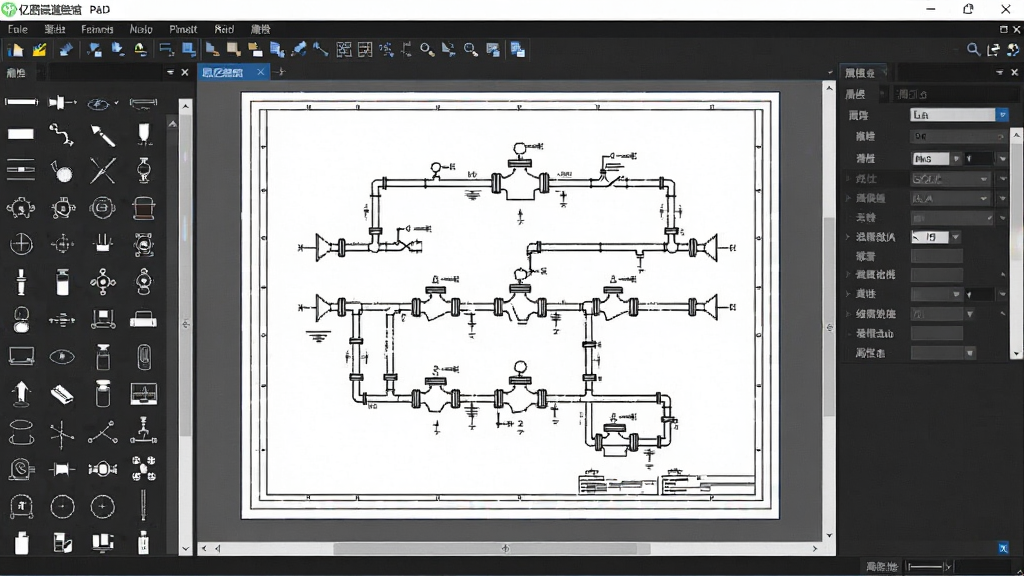Open the dropdown next to the 15 value
Screen dimensions: 1024x576
[955, 237]
